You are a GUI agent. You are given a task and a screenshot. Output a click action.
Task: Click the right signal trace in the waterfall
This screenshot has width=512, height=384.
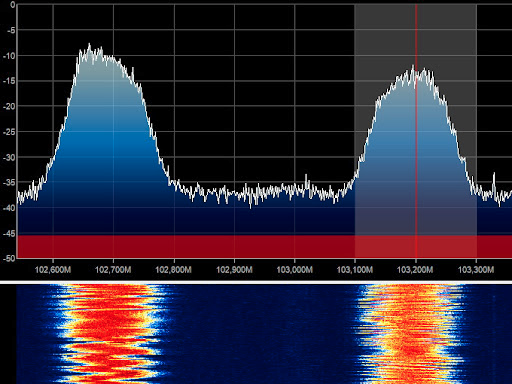[412, 333]
